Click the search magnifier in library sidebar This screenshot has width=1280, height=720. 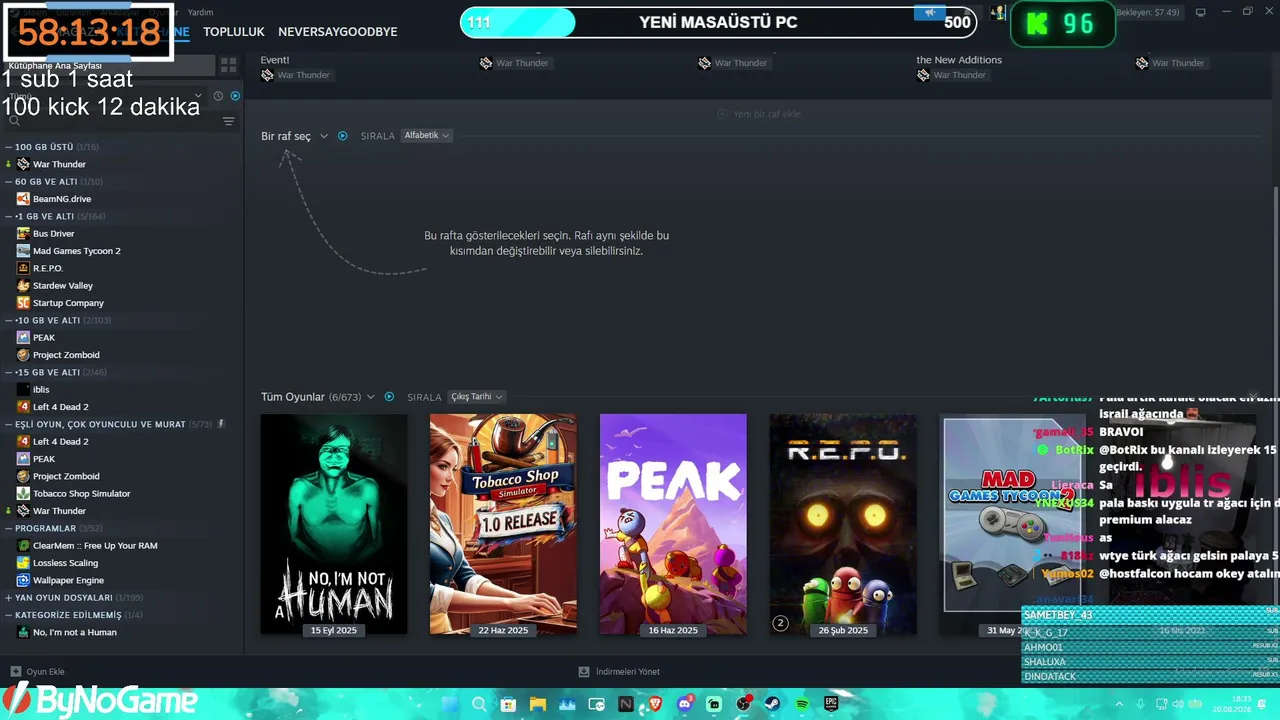point(14,122)
